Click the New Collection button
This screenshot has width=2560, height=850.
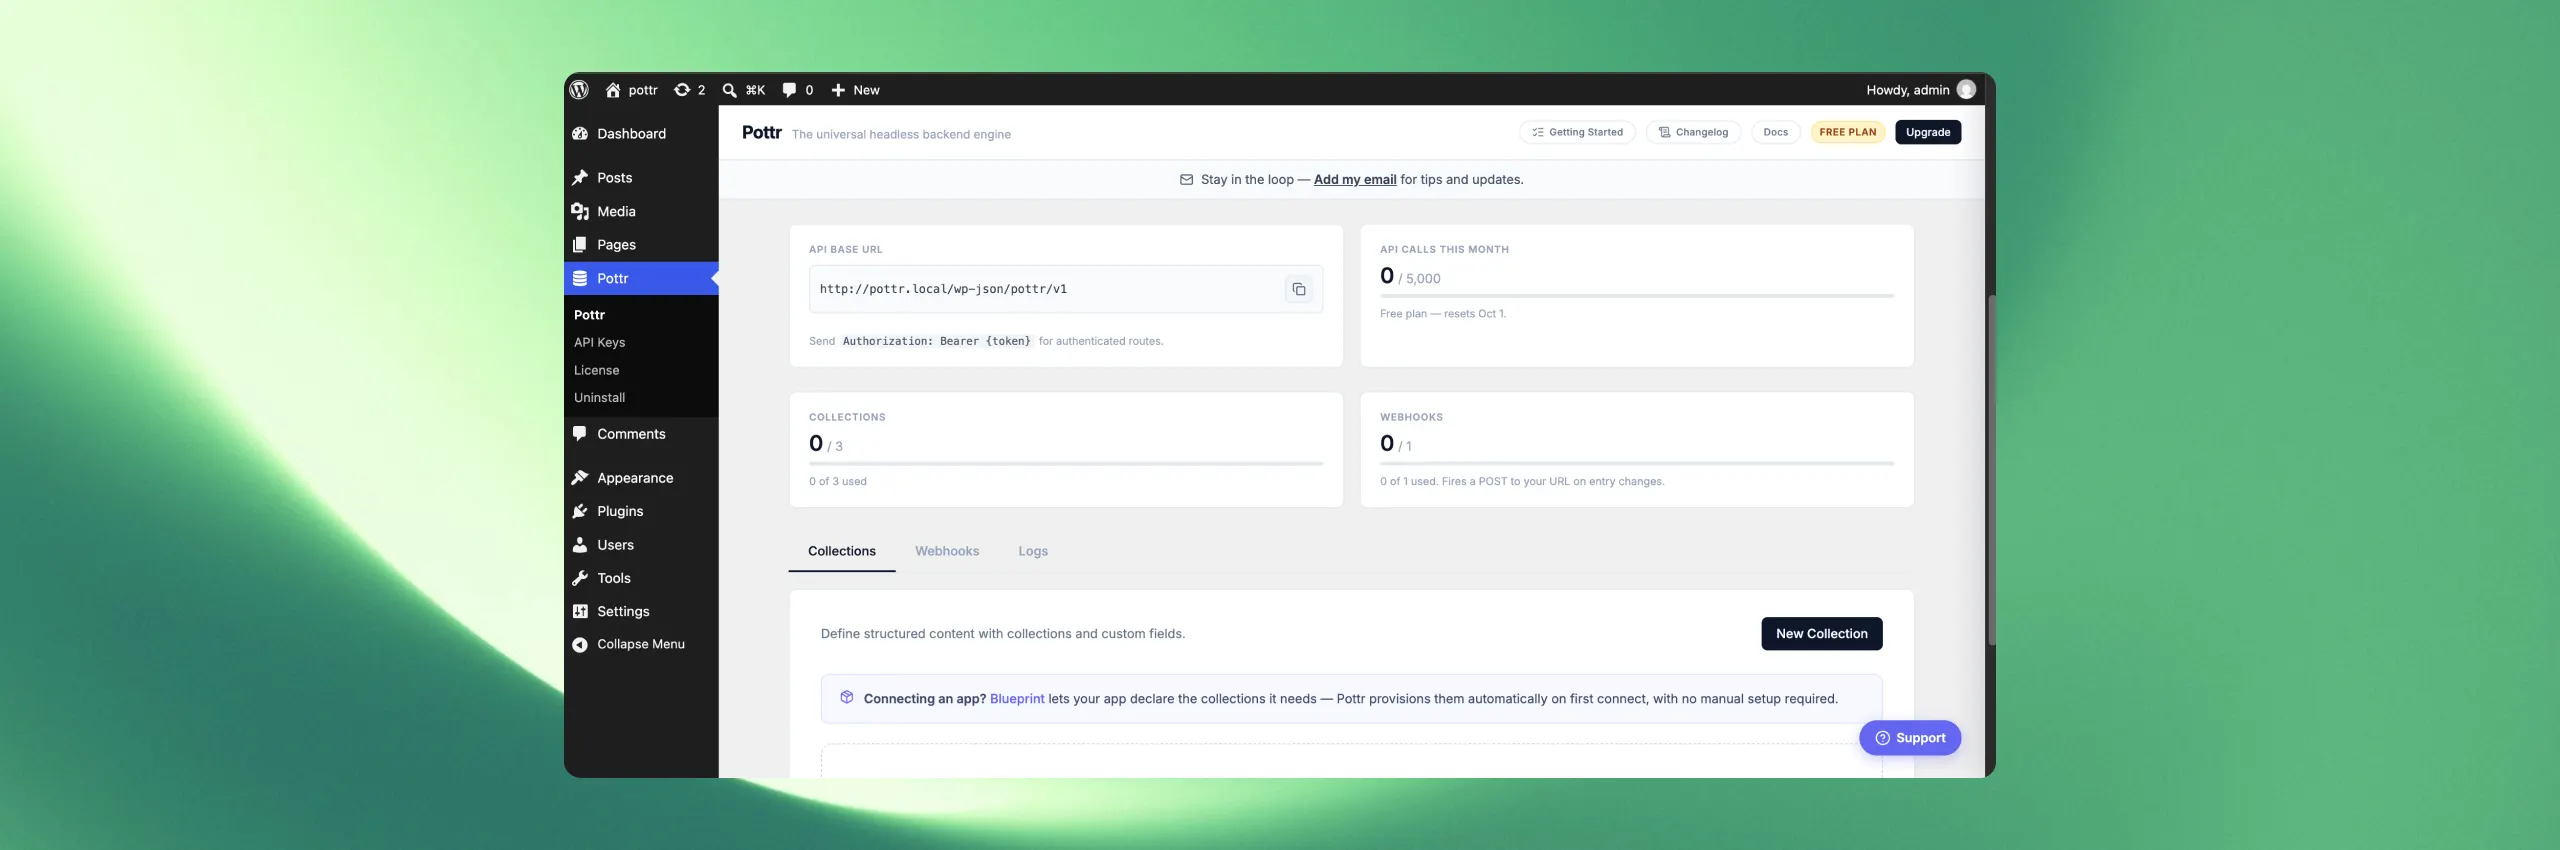click(1821, 634)
